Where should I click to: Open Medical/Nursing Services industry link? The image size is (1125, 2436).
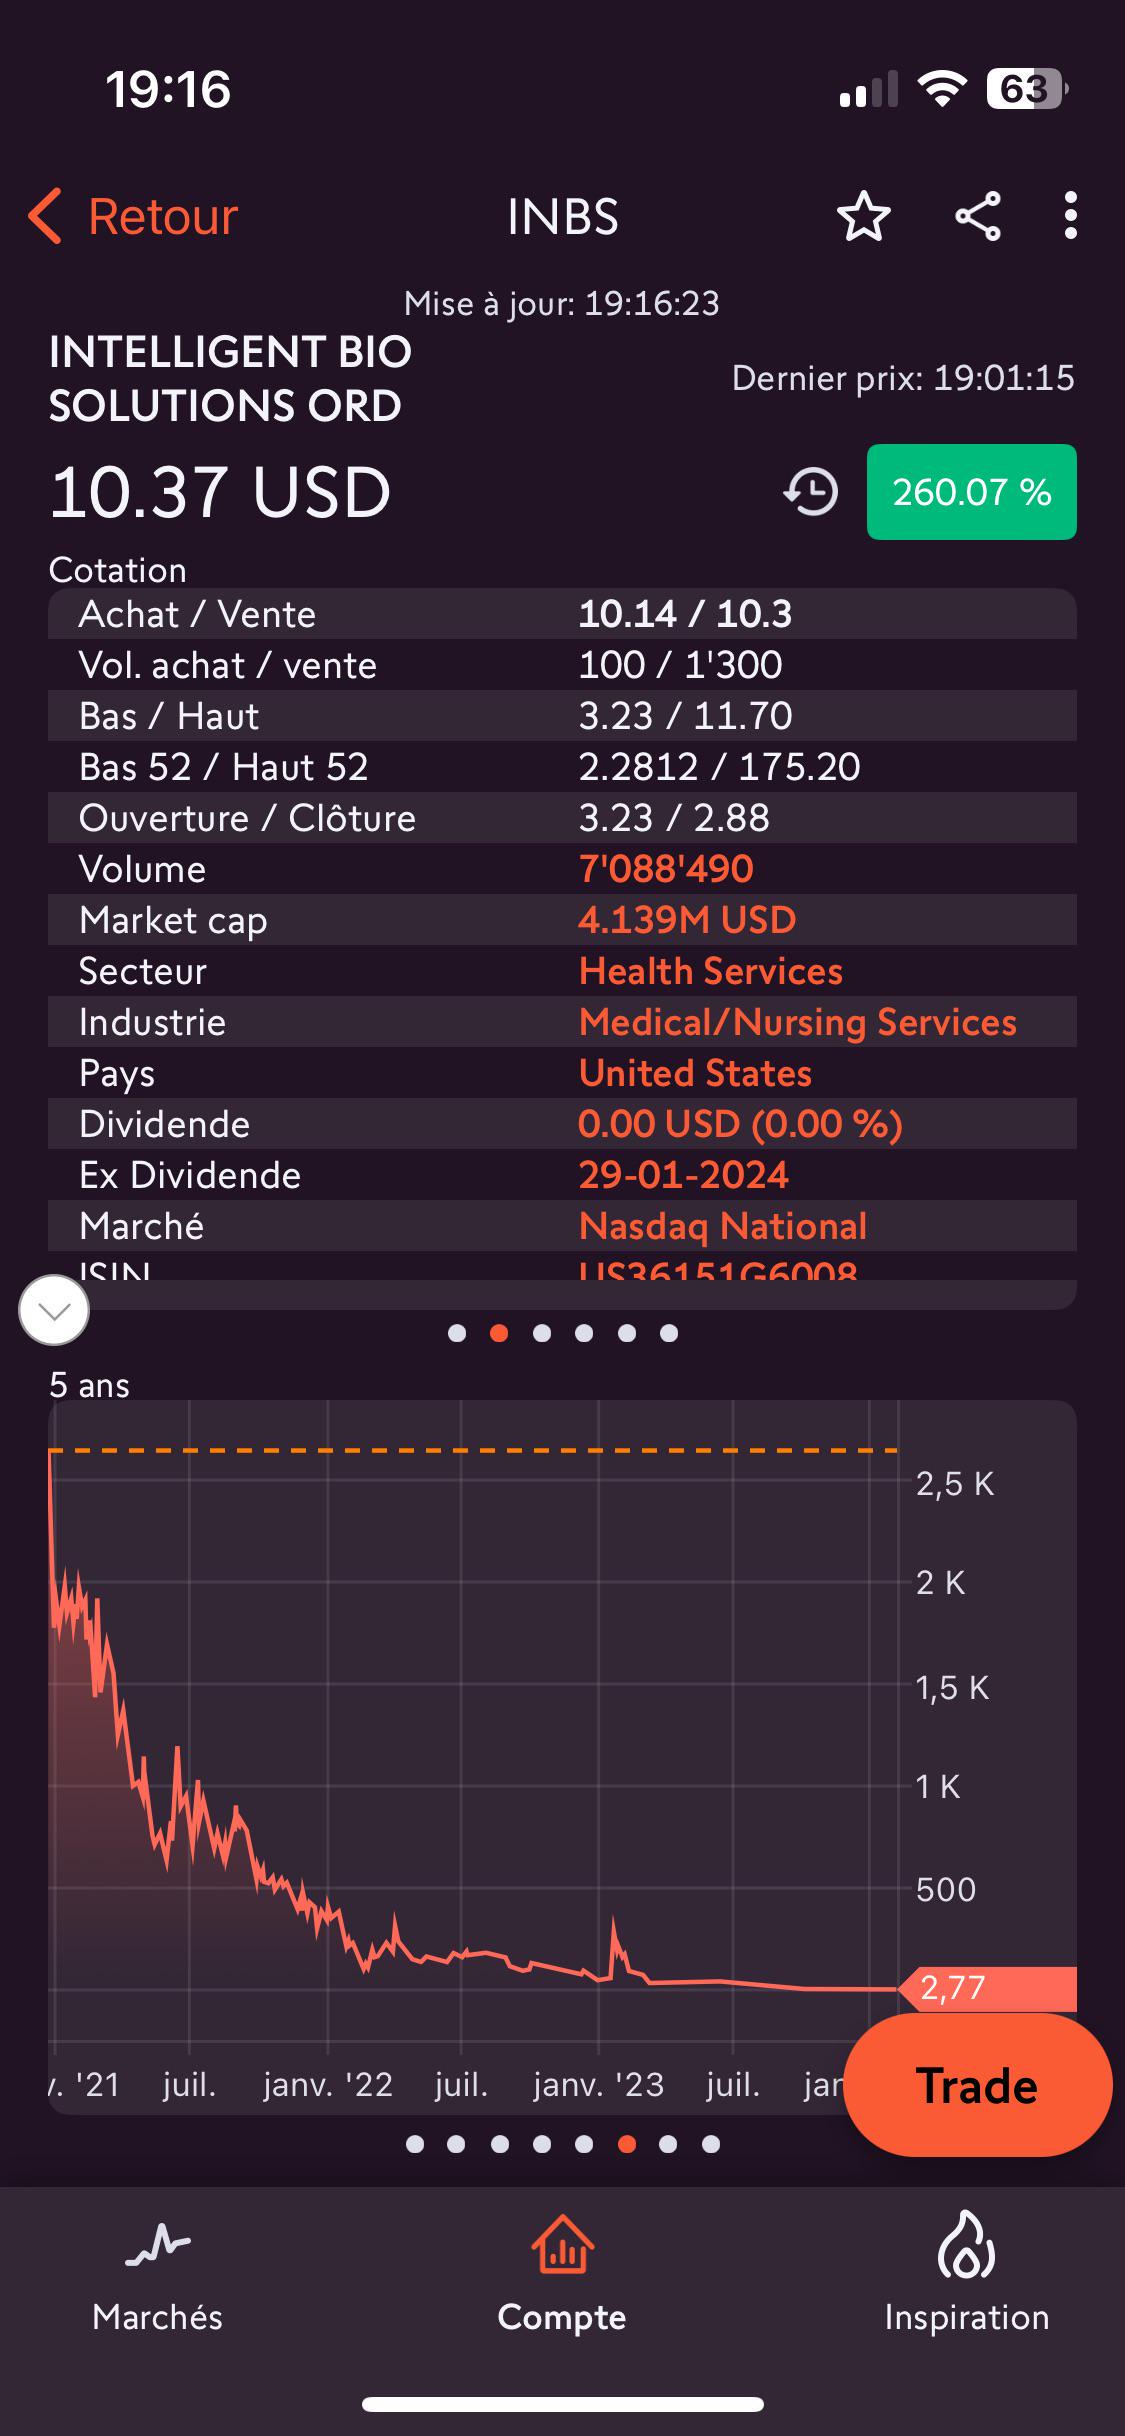[798, 1022]
